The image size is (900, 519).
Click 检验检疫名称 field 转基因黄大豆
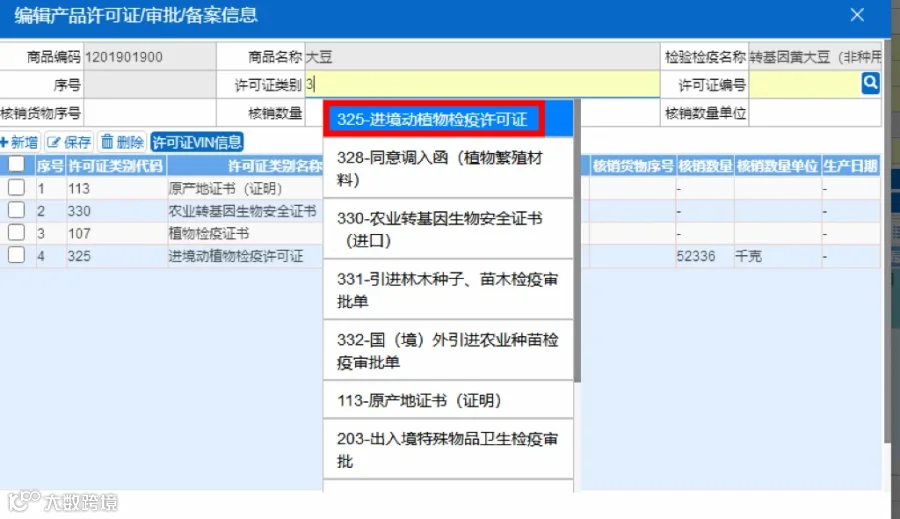coord(814,56)
